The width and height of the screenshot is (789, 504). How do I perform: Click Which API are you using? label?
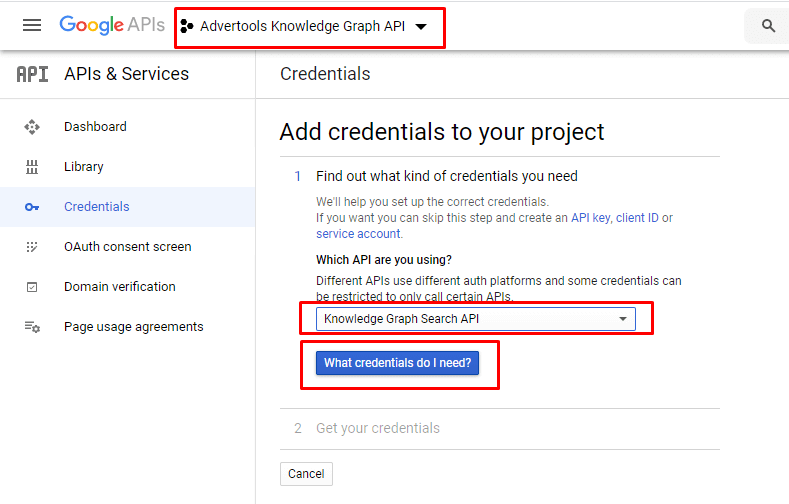tap(383, 260)
